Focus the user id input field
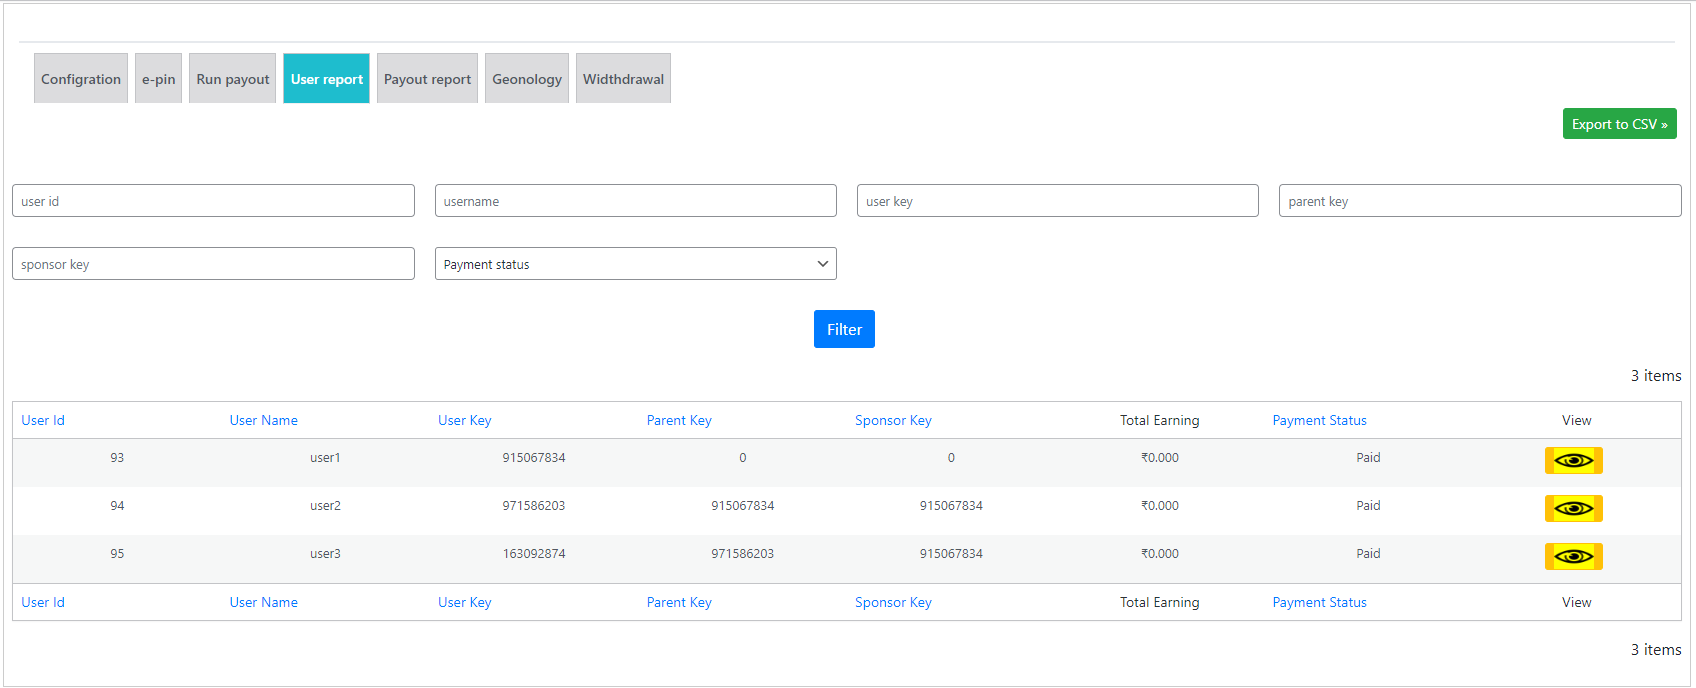 click(x=213, y=201)
